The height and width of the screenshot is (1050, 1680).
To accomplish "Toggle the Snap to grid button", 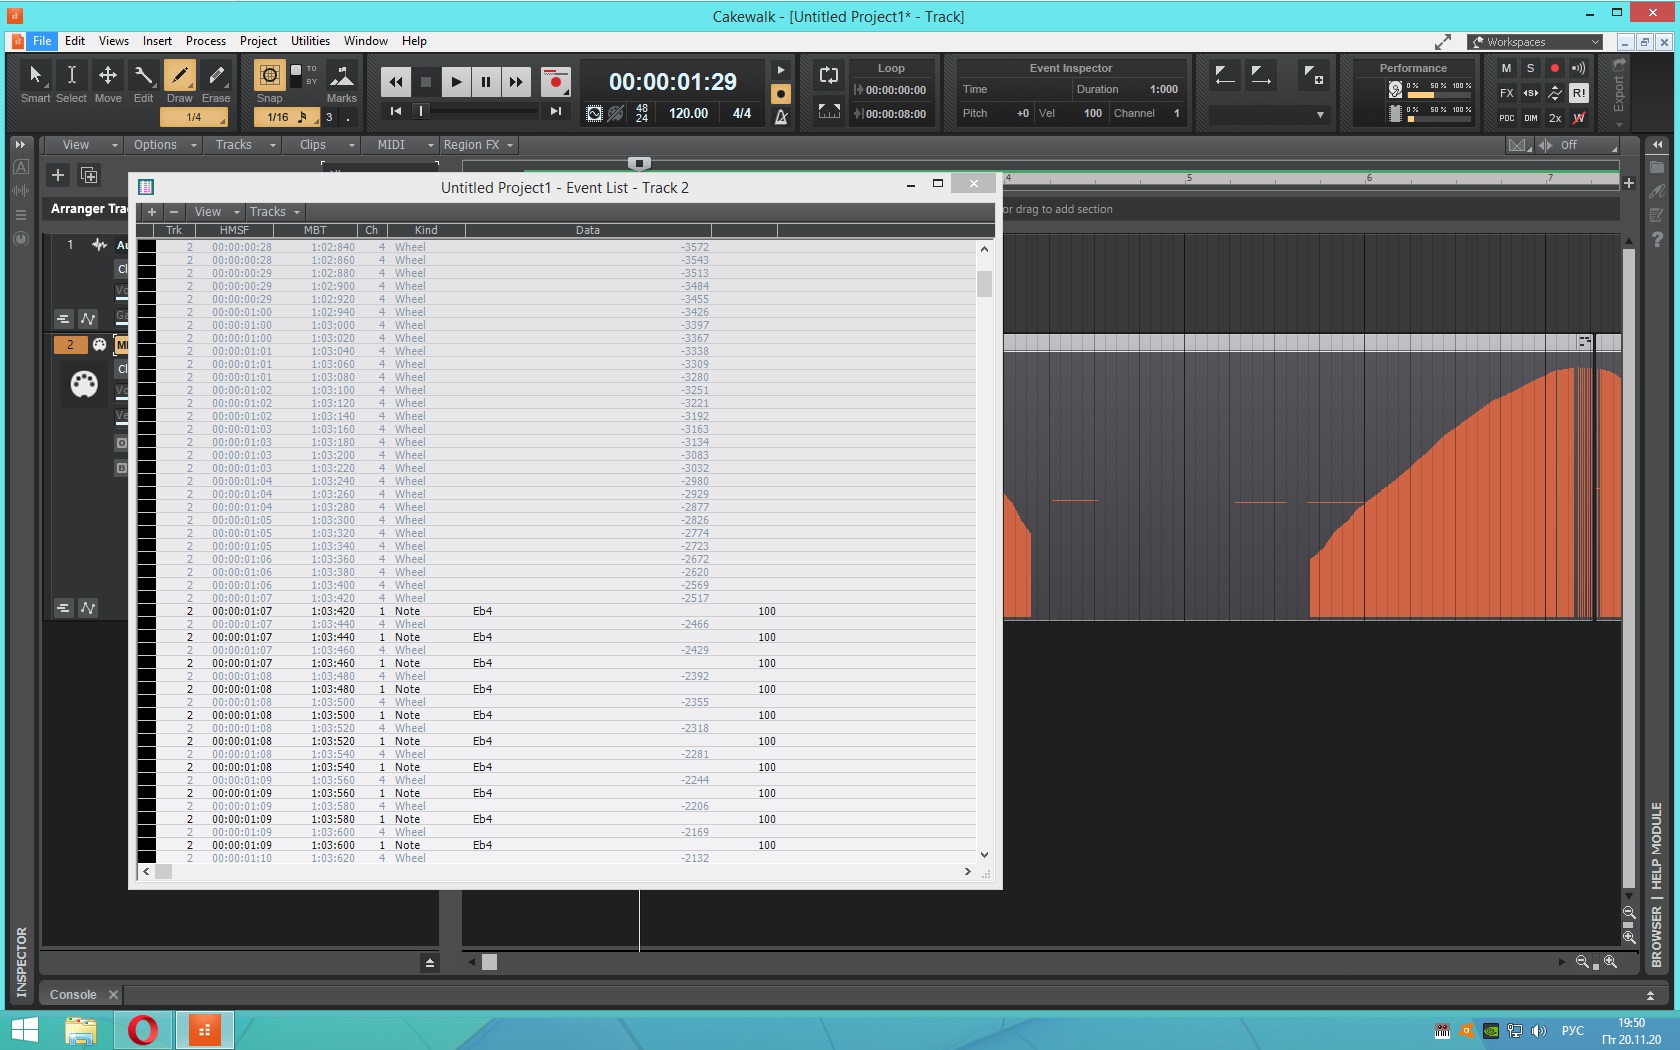I will coord(269,76).
